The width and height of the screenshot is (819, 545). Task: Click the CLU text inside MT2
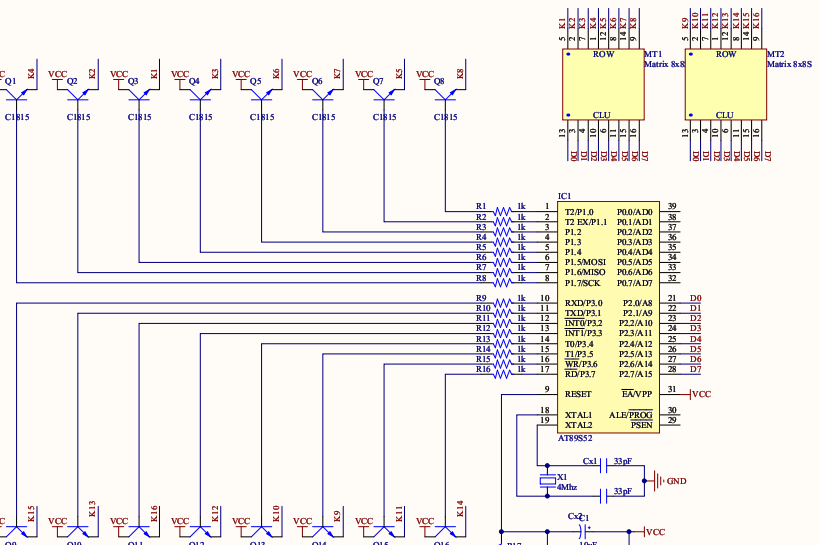(x=724, y=115)
